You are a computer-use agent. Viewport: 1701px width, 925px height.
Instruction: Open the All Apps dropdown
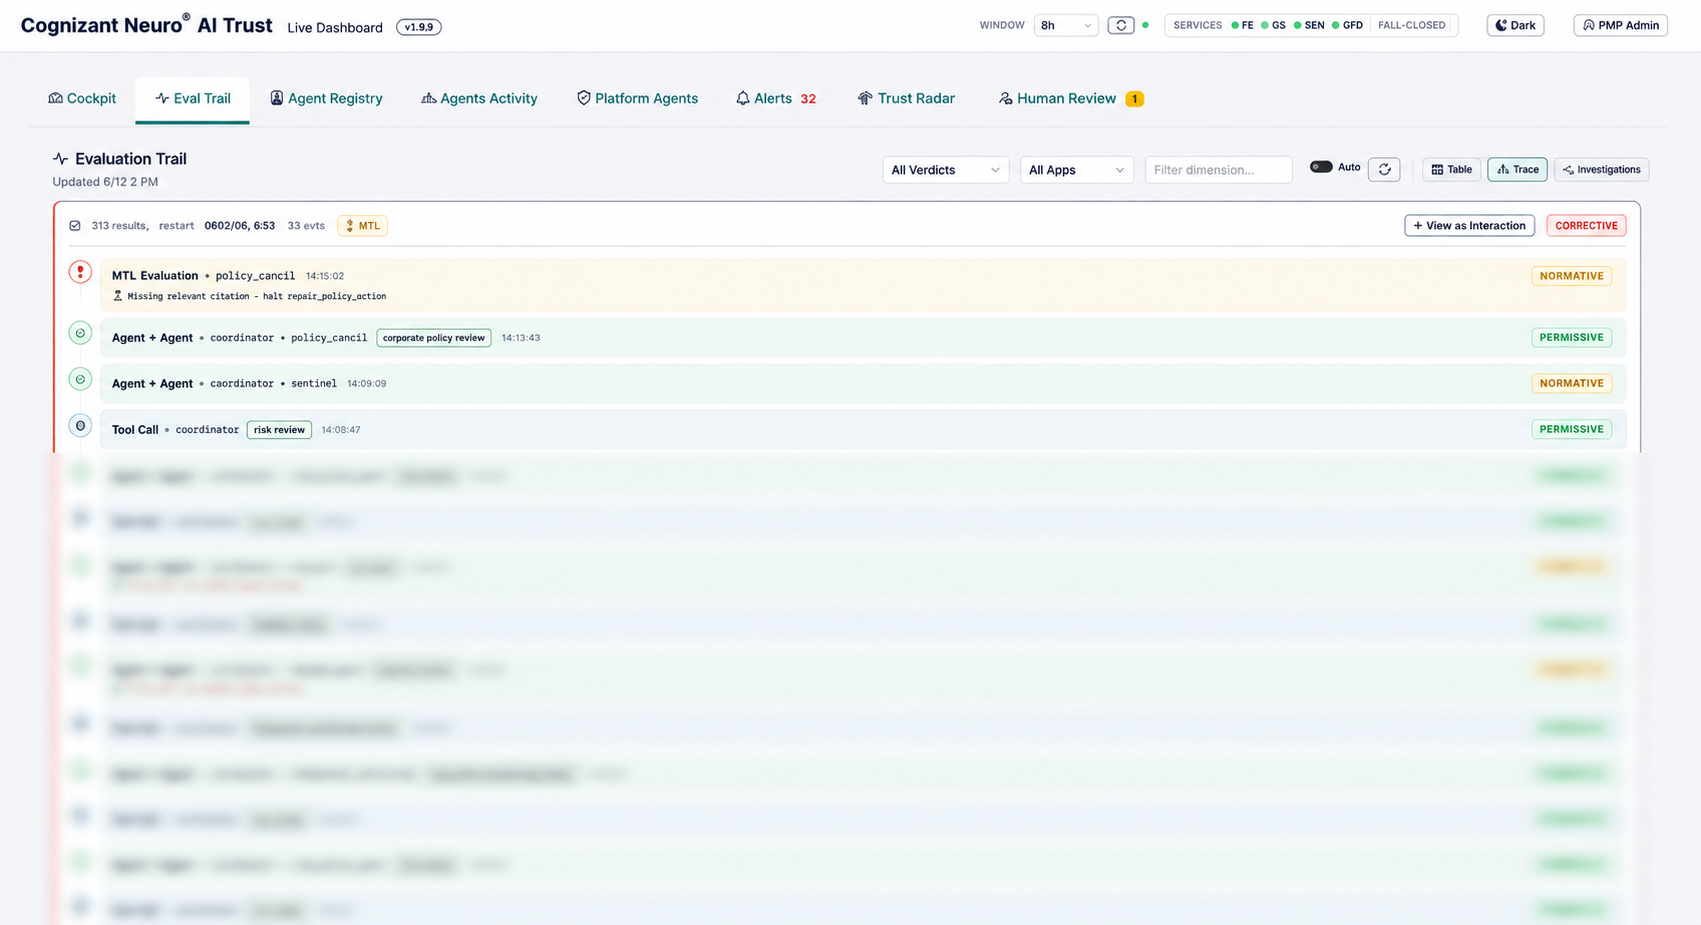1076,170
